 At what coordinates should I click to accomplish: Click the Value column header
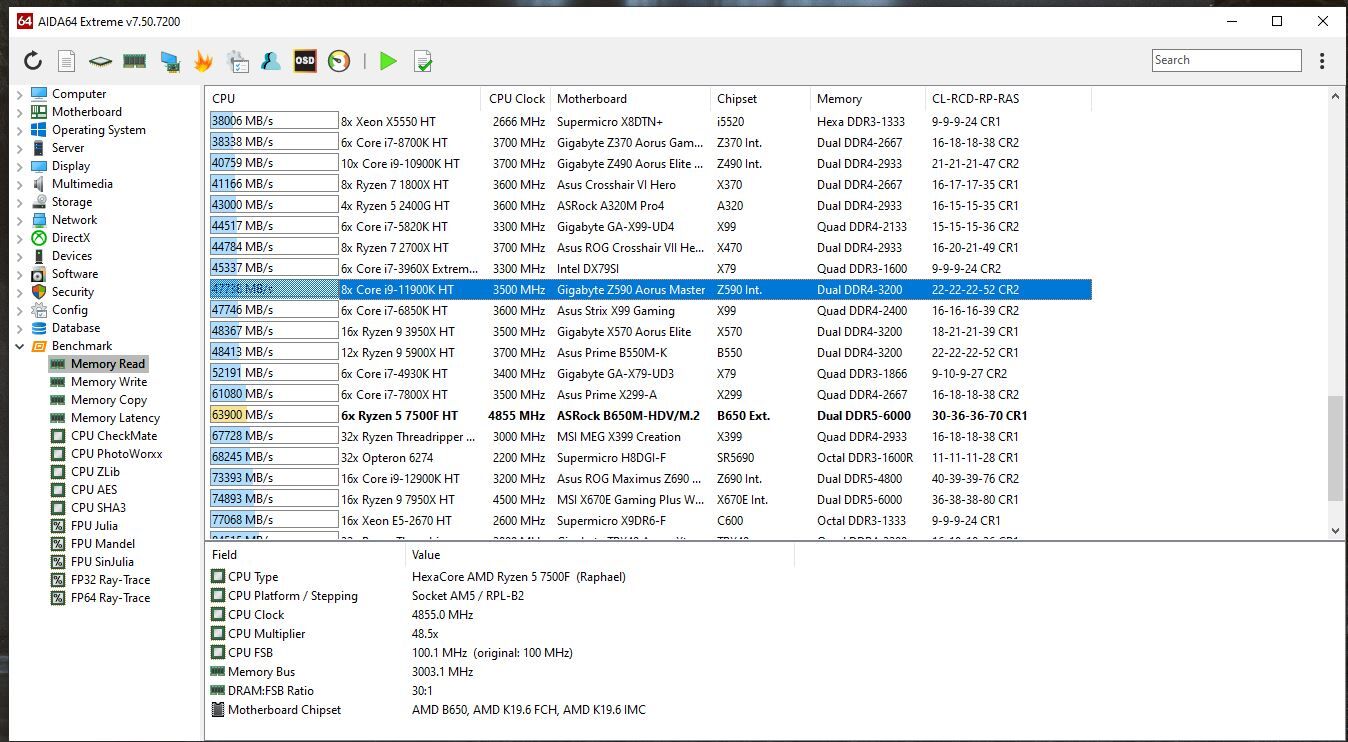600,555
